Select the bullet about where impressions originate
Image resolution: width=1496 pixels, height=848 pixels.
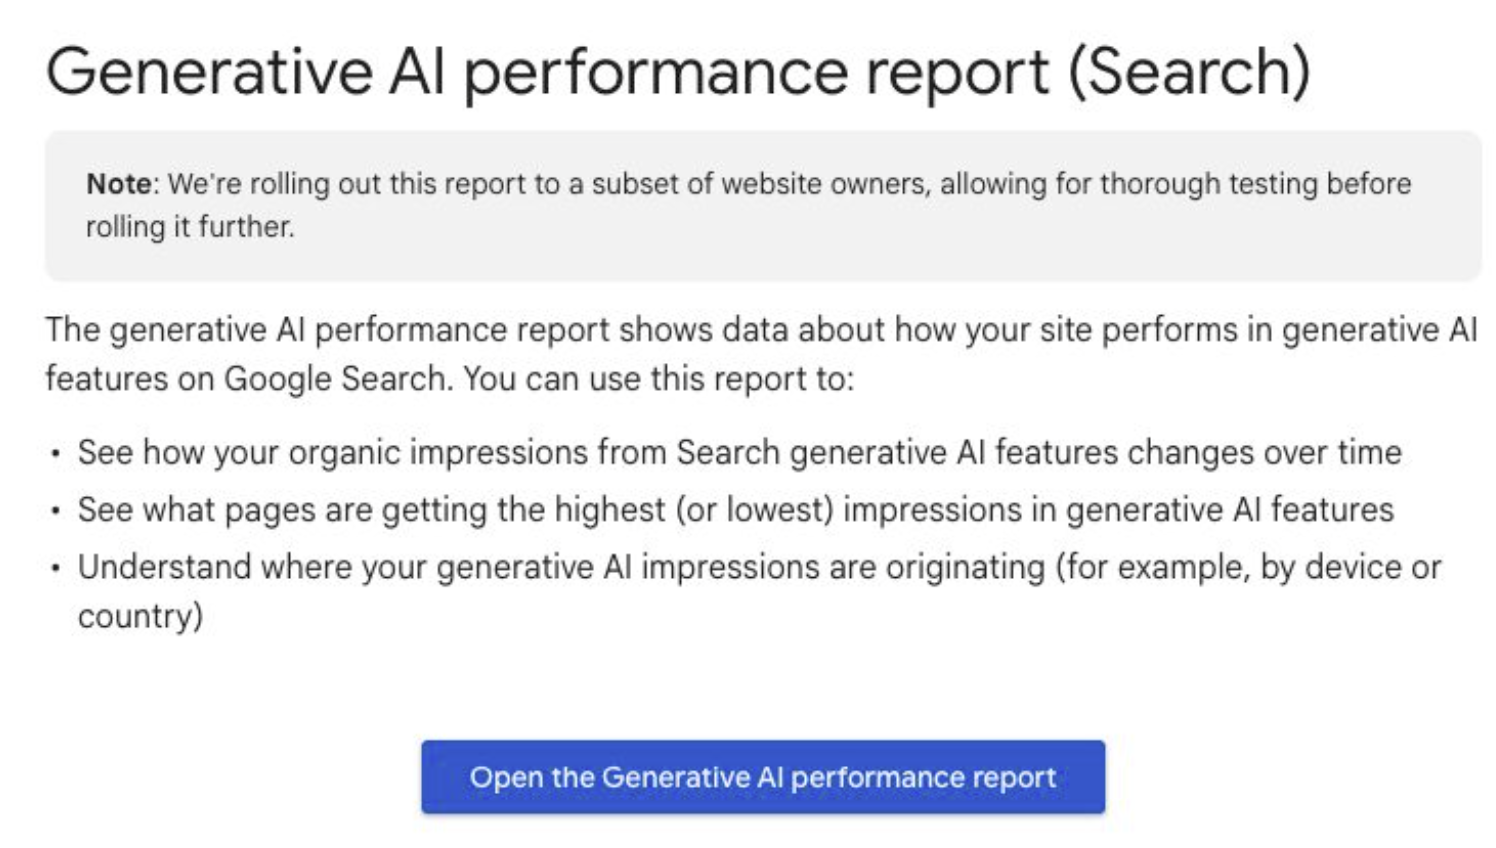[x=759, y=591]
